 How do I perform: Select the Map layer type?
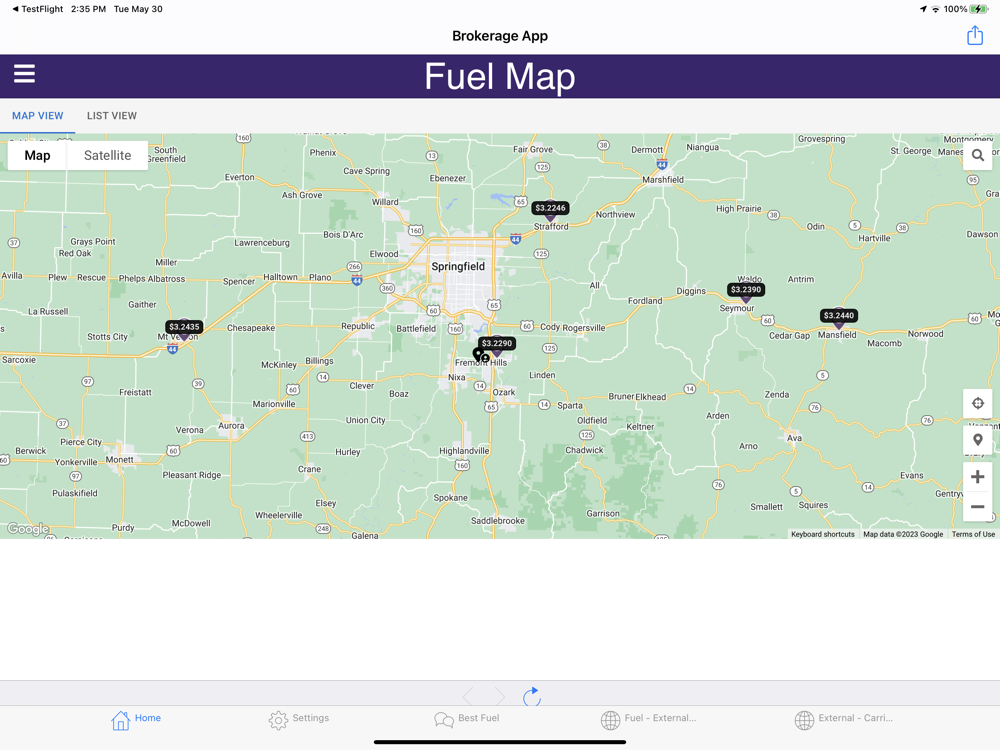coord(37,155)
